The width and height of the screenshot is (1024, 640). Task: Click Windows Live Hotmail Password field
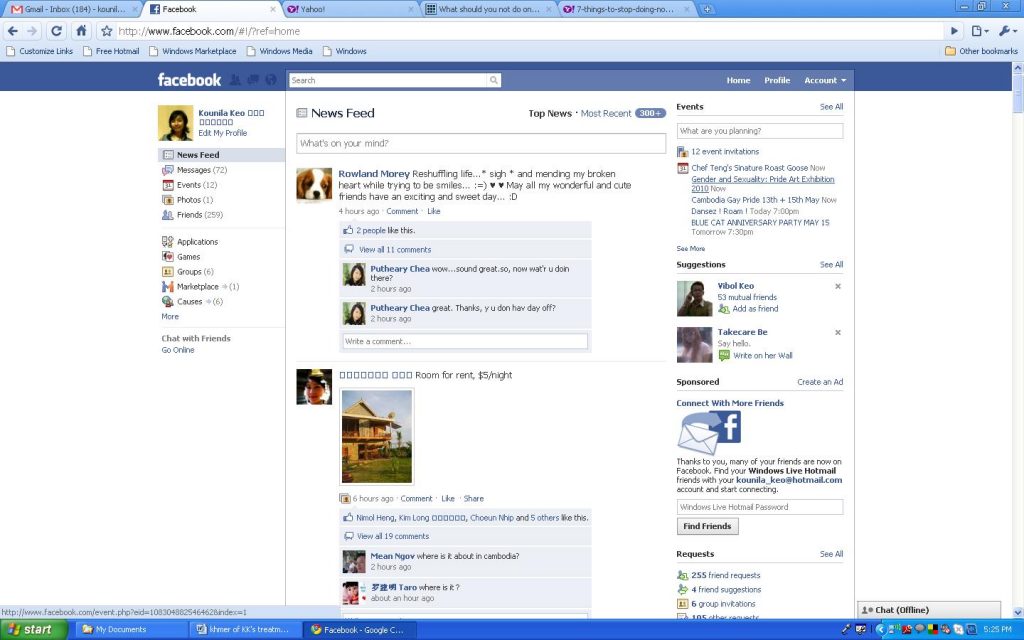(x=760, y=507)
